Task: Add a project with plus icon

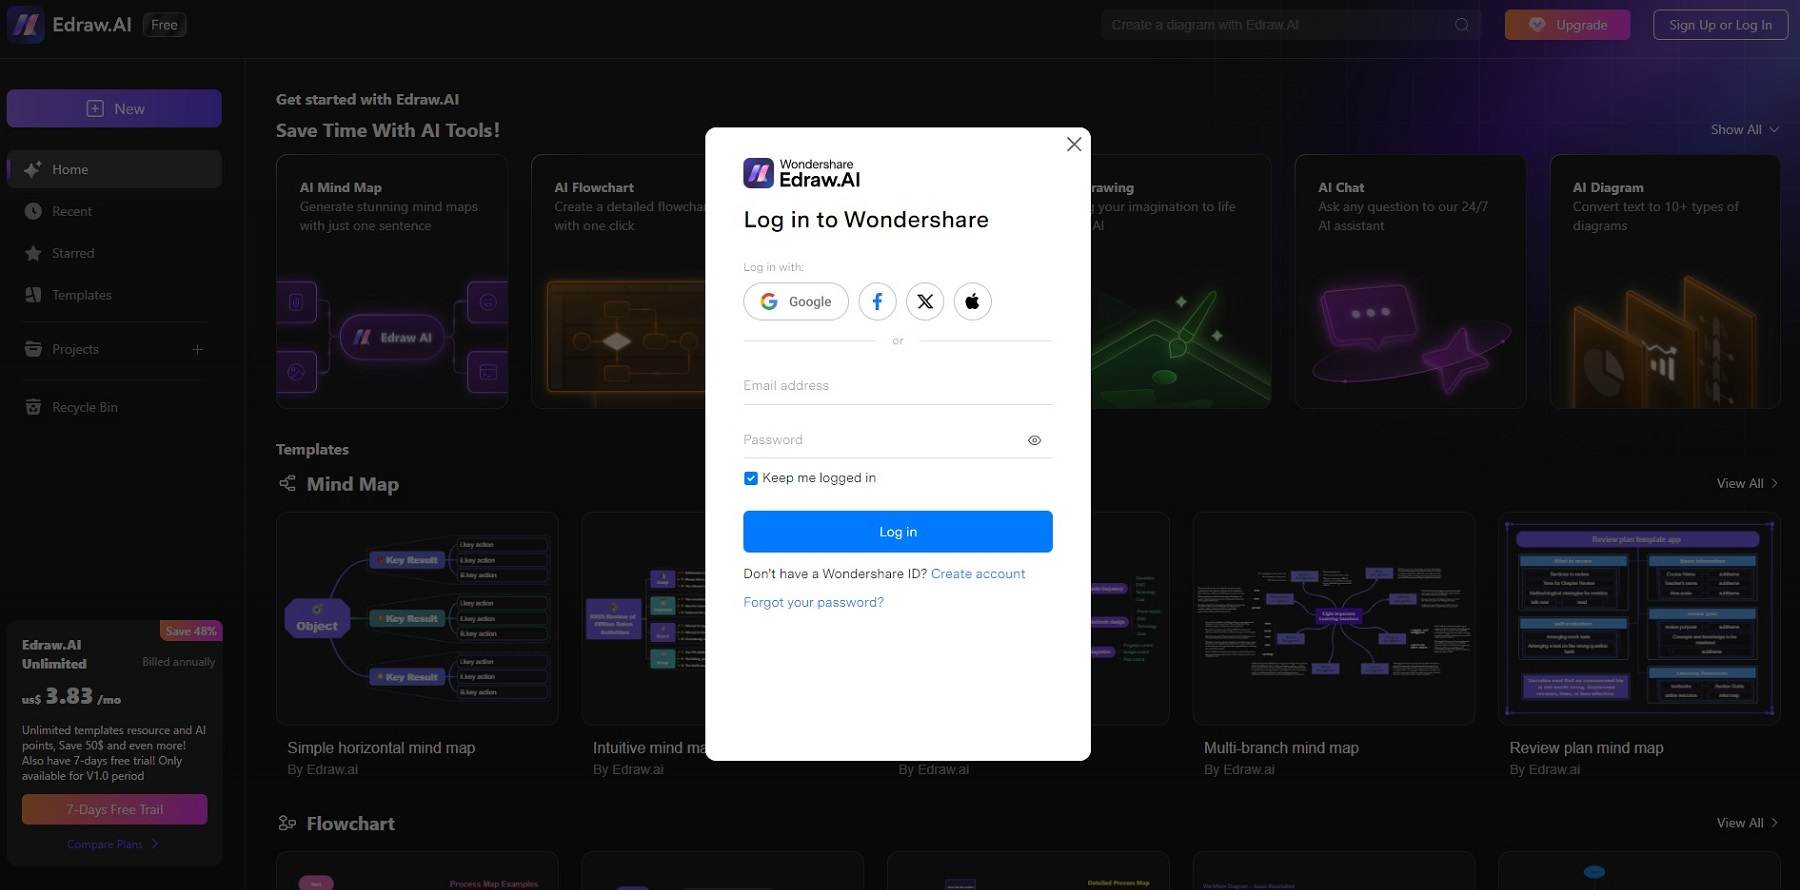Action: click(x=197, y=349)
